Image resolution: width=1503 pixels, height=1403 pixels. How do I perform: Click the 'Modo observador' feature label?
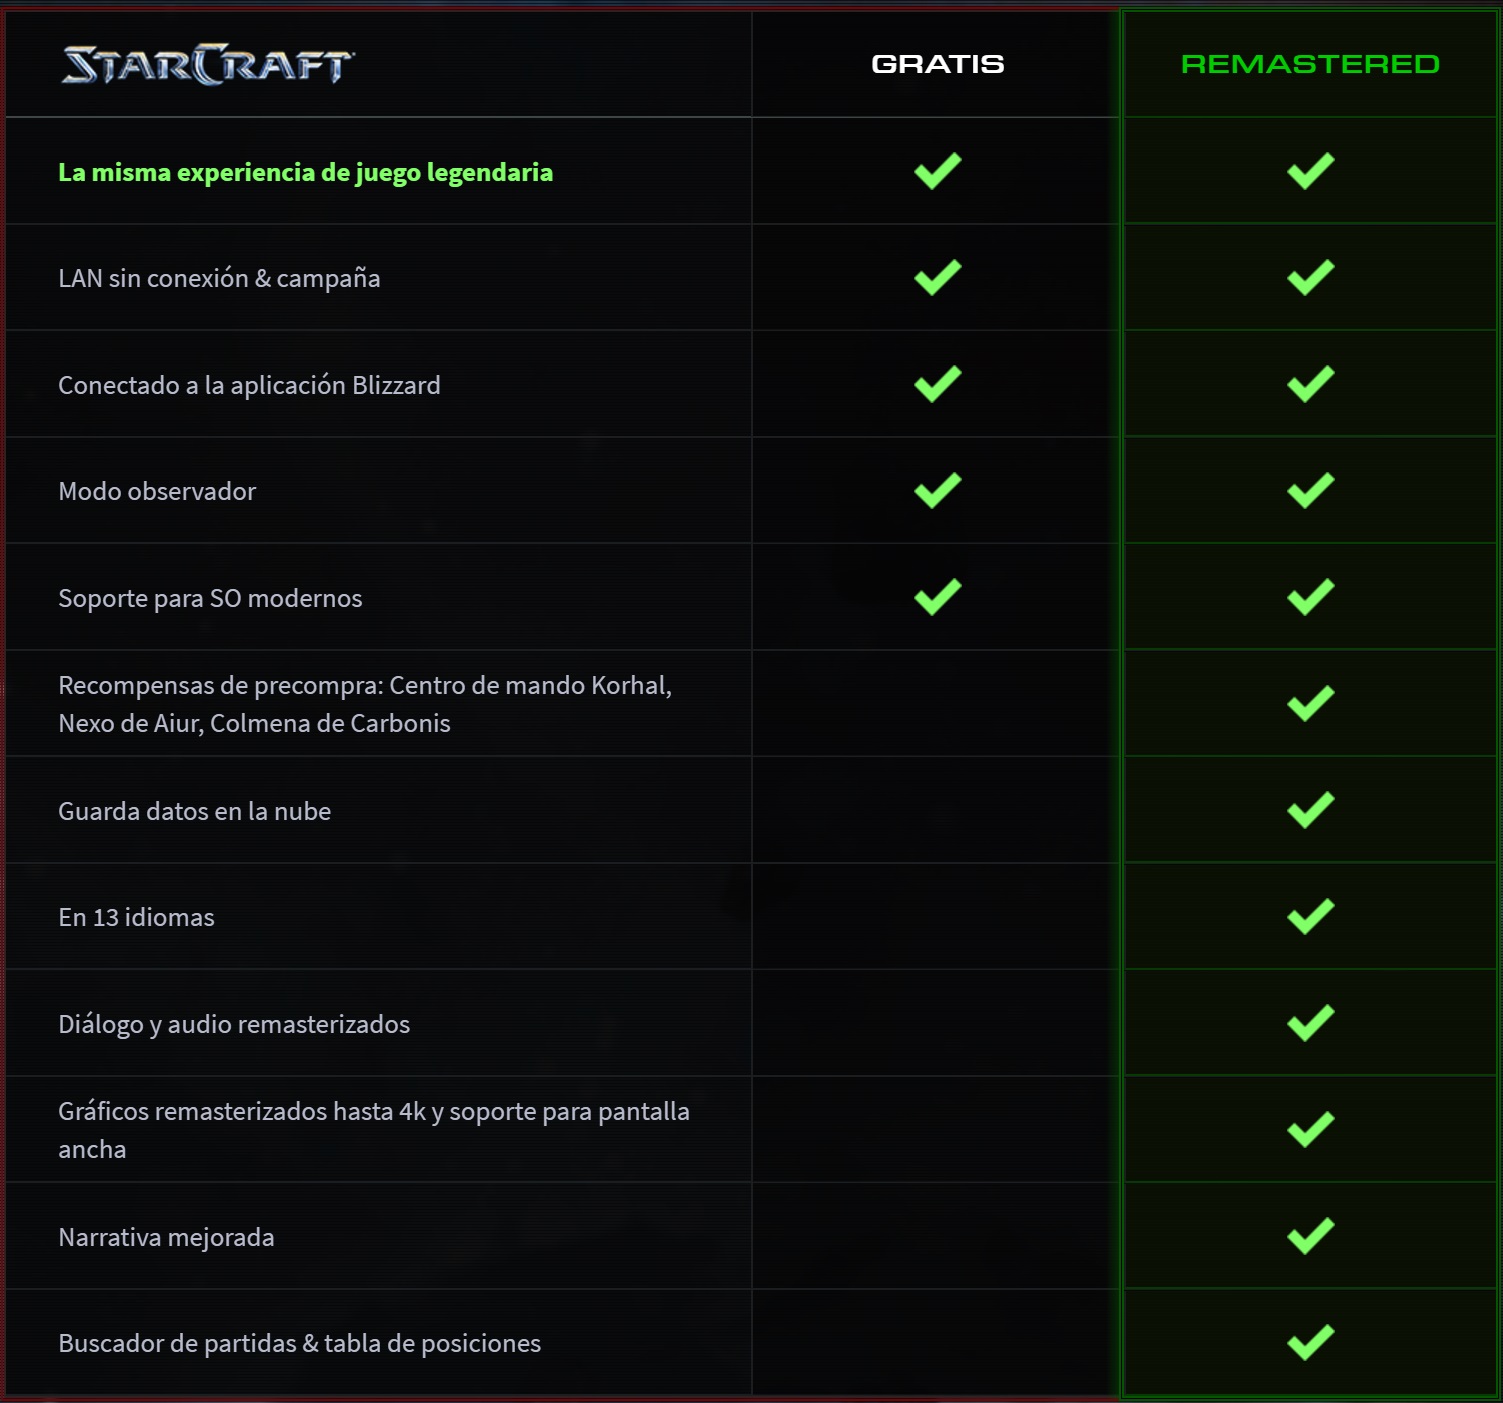[157, 491]
